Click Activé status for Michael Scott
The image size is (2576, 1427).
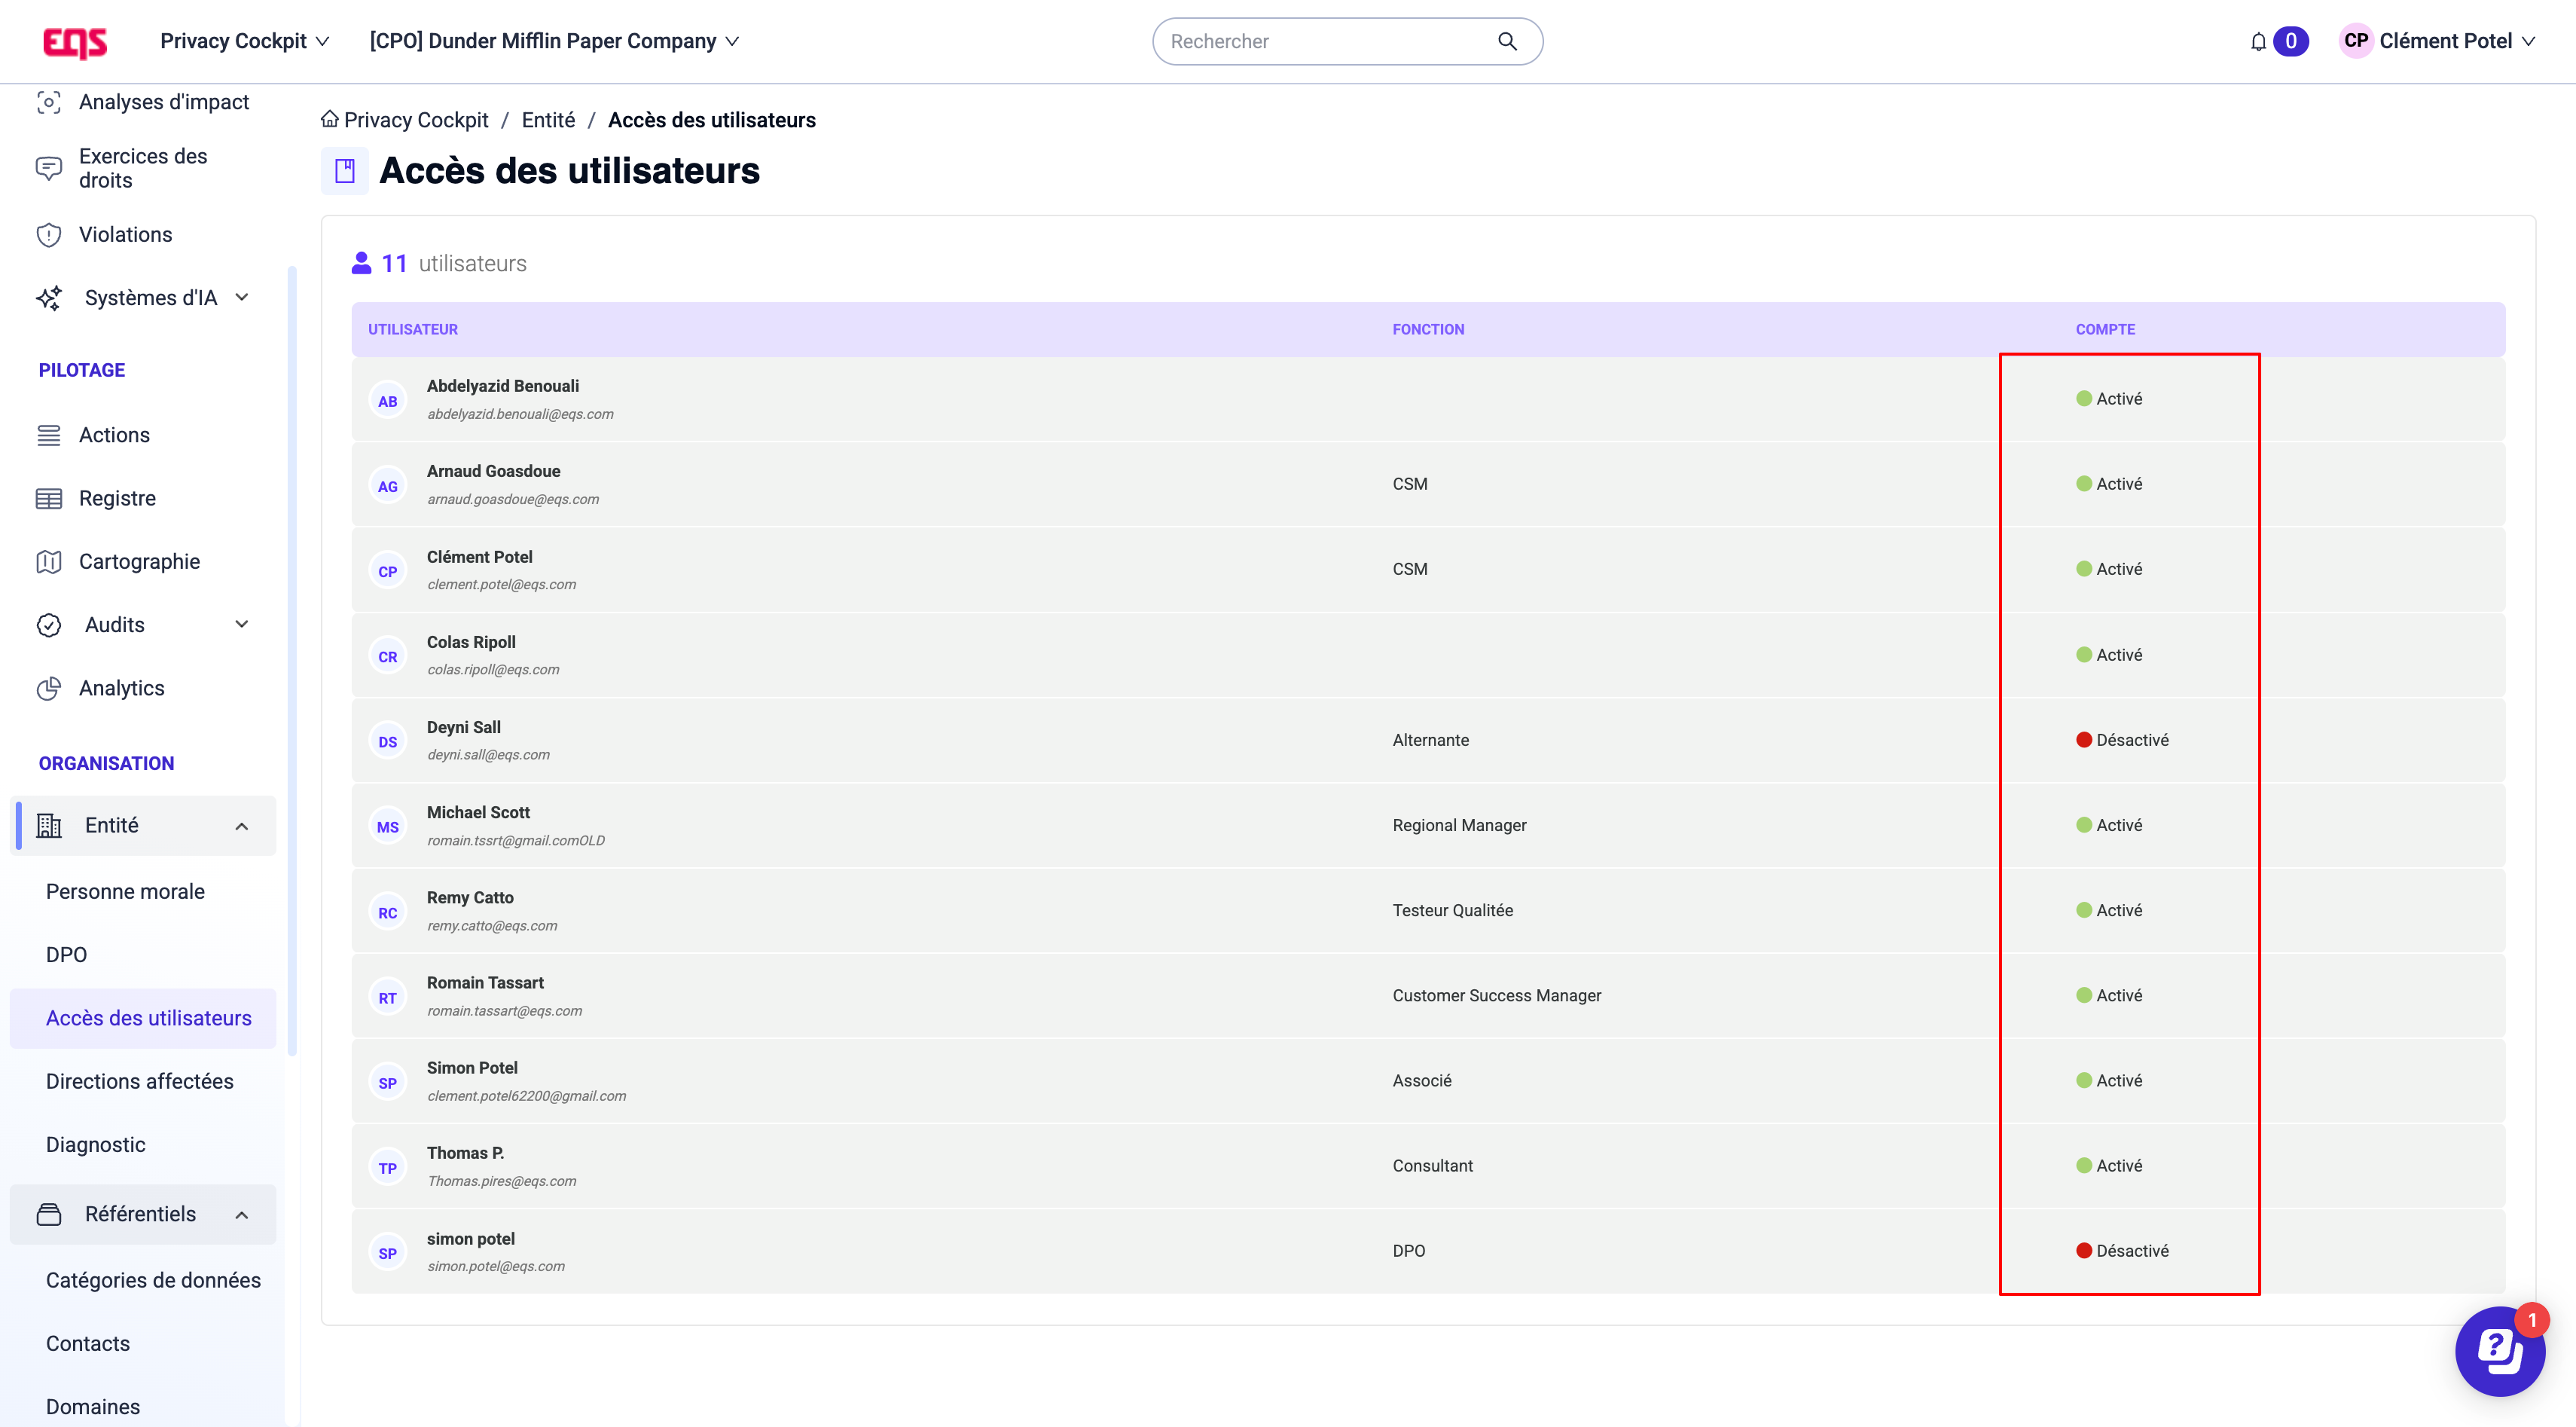coord(2109,825)
